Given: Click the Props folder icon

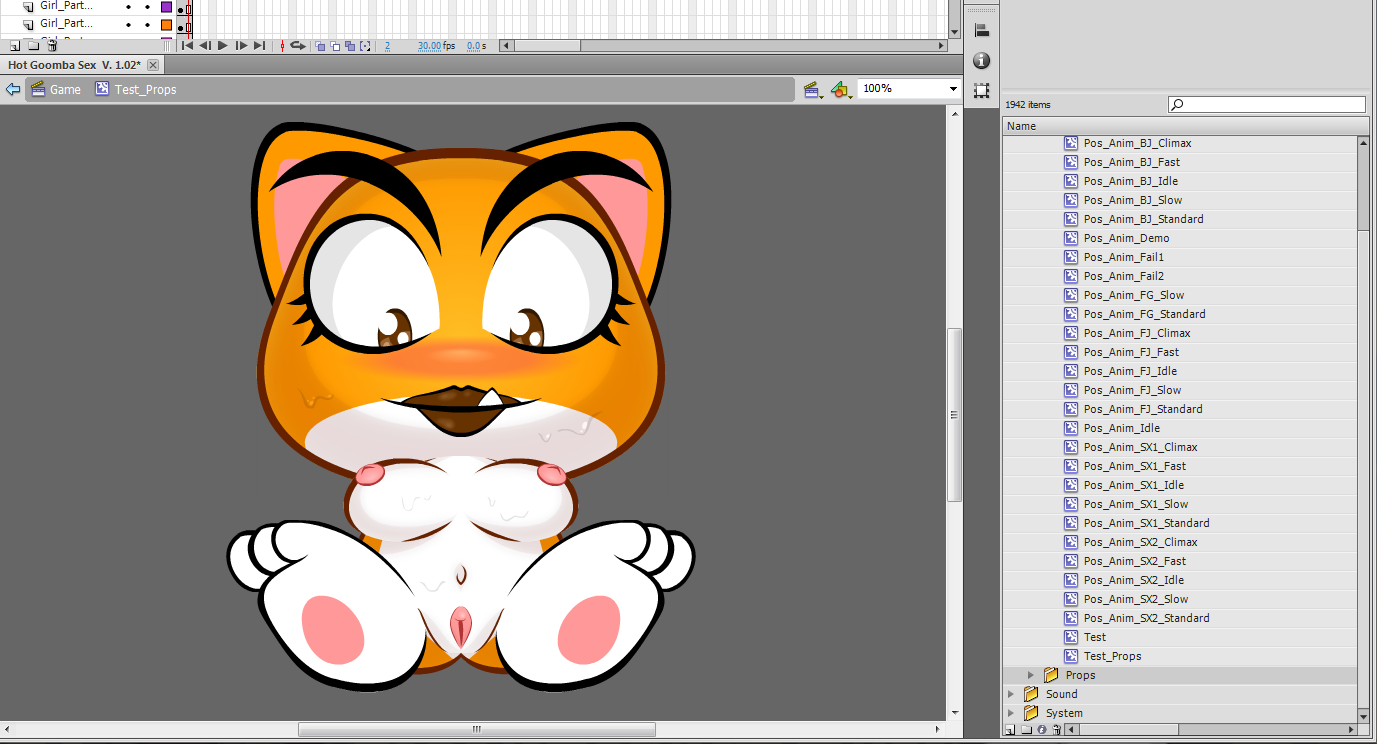Looking at the screenshot, I should point(1051,675).
